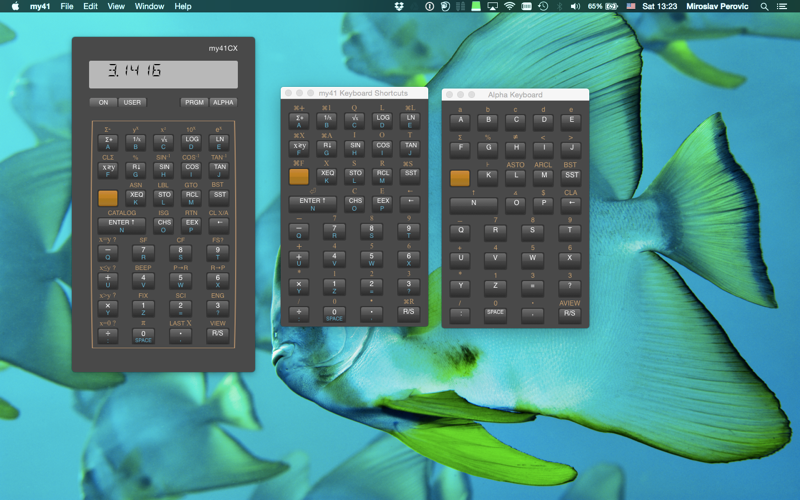Open the Window menu
Image resolution: width=800 pixels, height=500 pixels.
coord(149,6)
